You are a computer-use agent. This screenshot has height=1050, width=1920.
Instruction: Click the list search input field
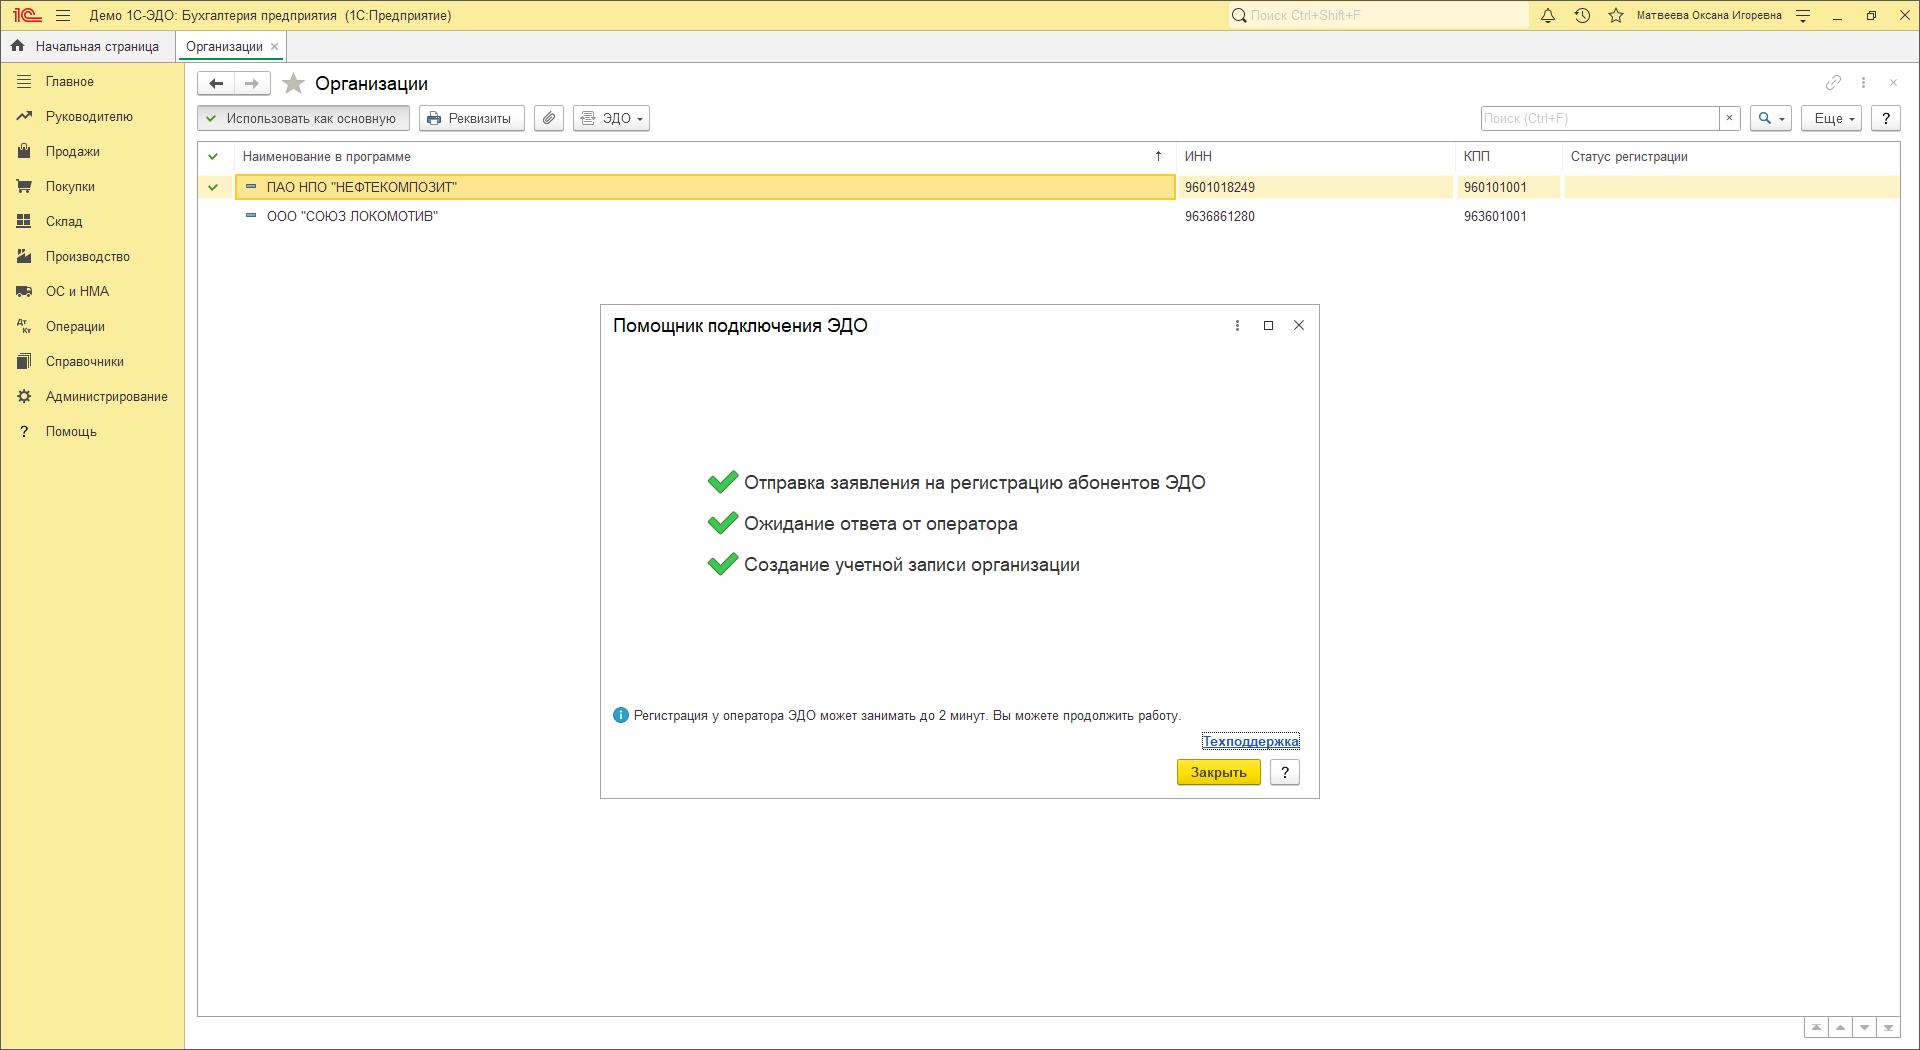click(x=1599, y=119)
